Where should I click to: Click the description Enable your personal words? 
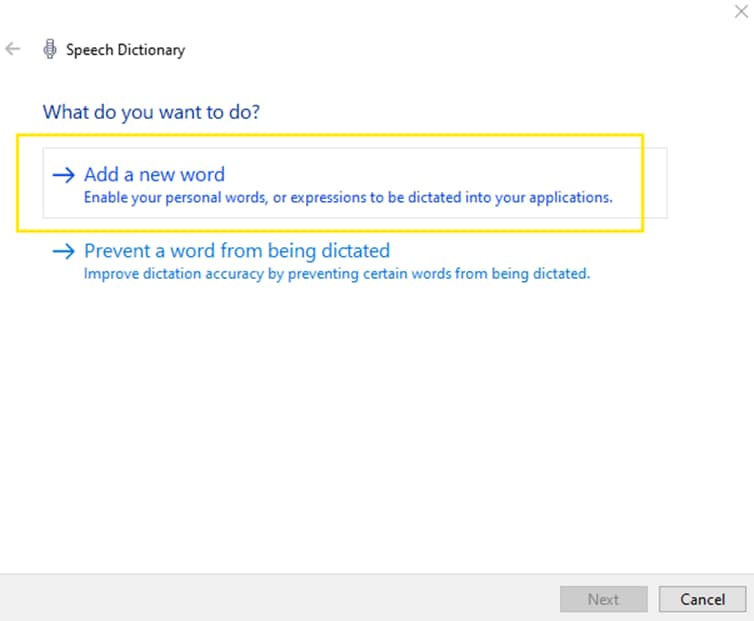click(x=348, y=198)
